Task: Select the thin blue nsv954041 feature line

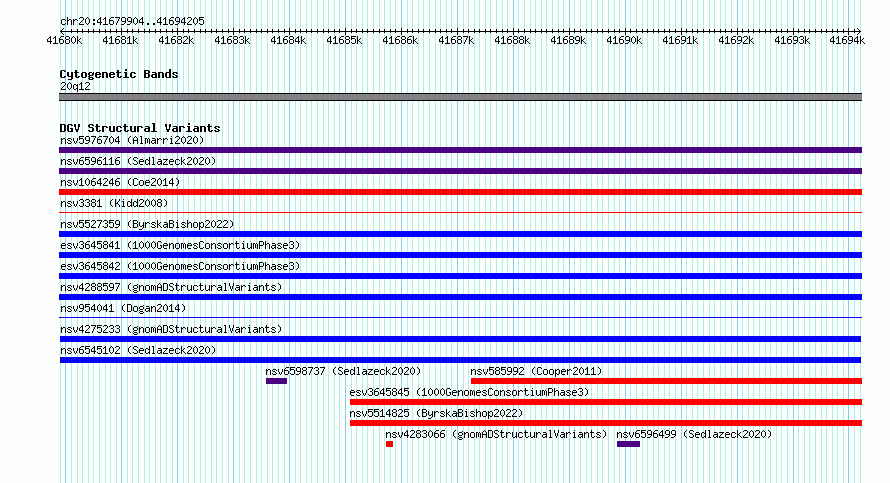Action: (460, 317)
